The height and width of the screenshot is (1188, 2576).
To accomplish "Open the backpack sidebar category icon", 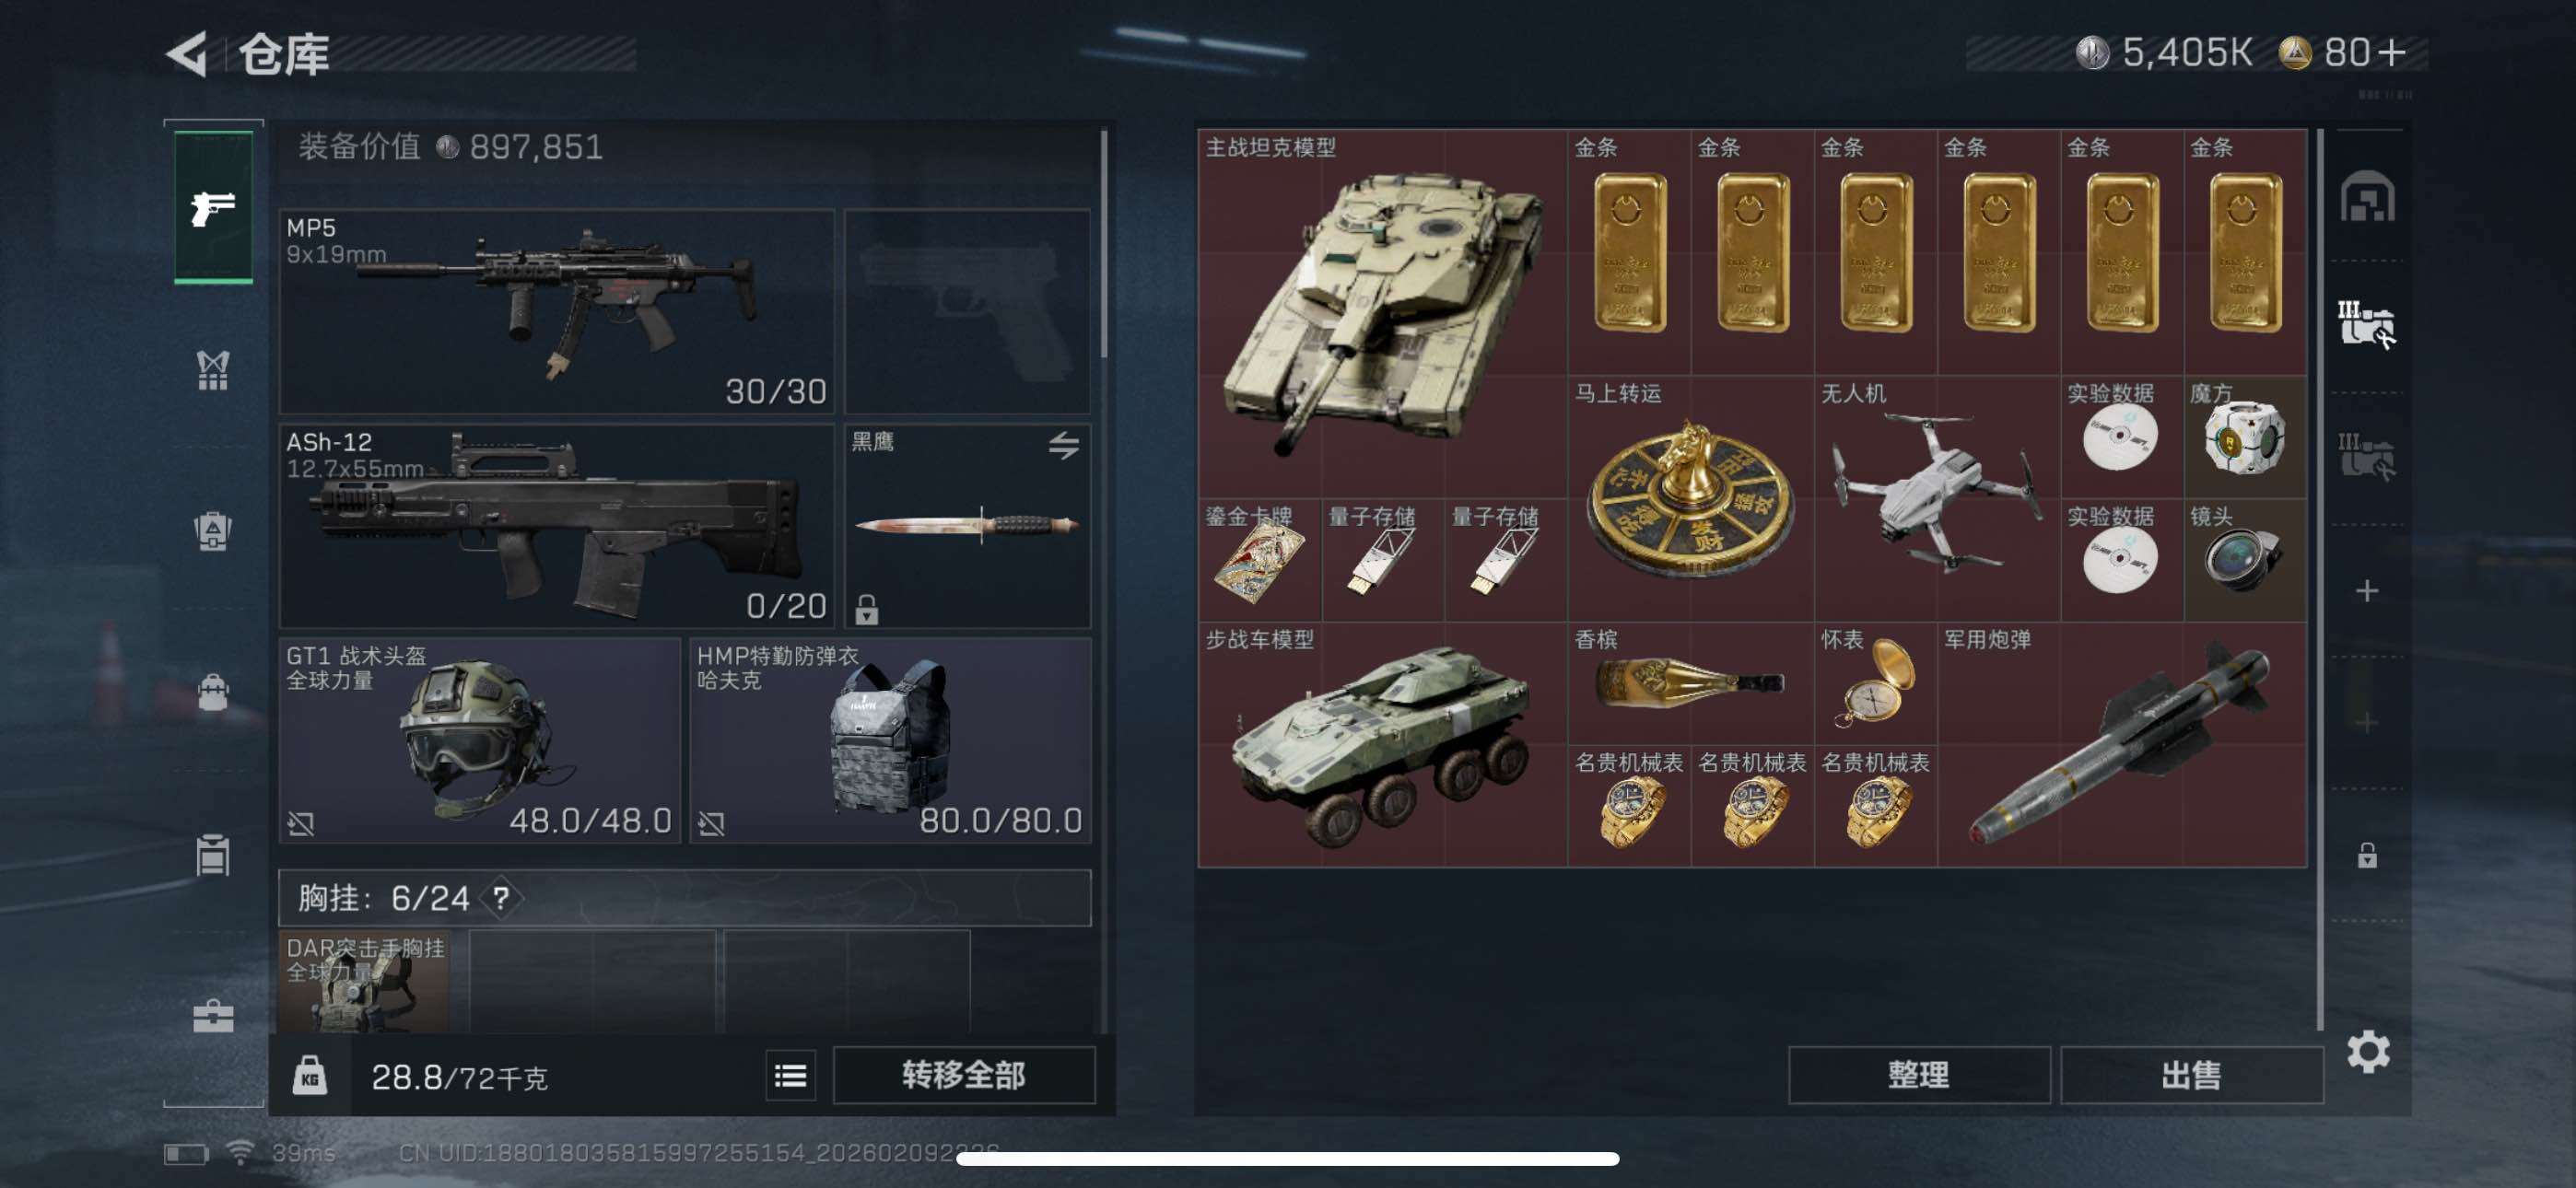I will point(213,530).
